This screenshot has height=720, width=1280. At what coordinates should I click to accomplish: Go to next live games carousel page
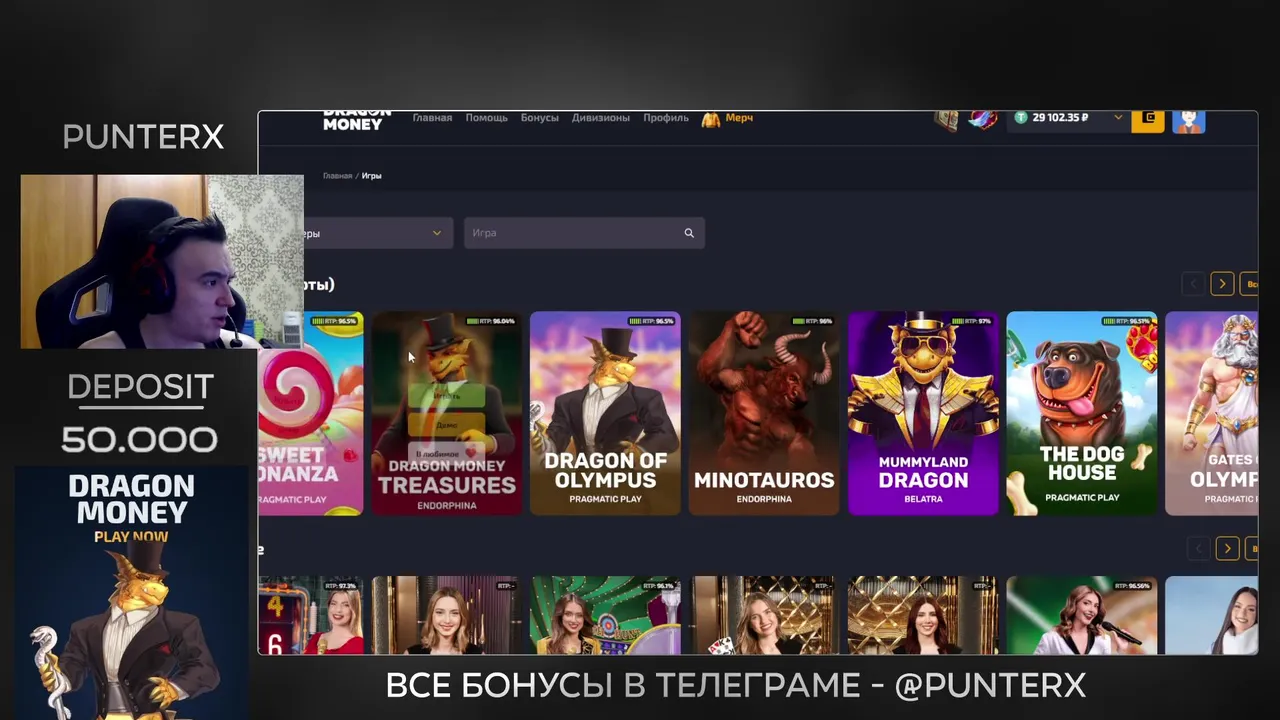1227,548
